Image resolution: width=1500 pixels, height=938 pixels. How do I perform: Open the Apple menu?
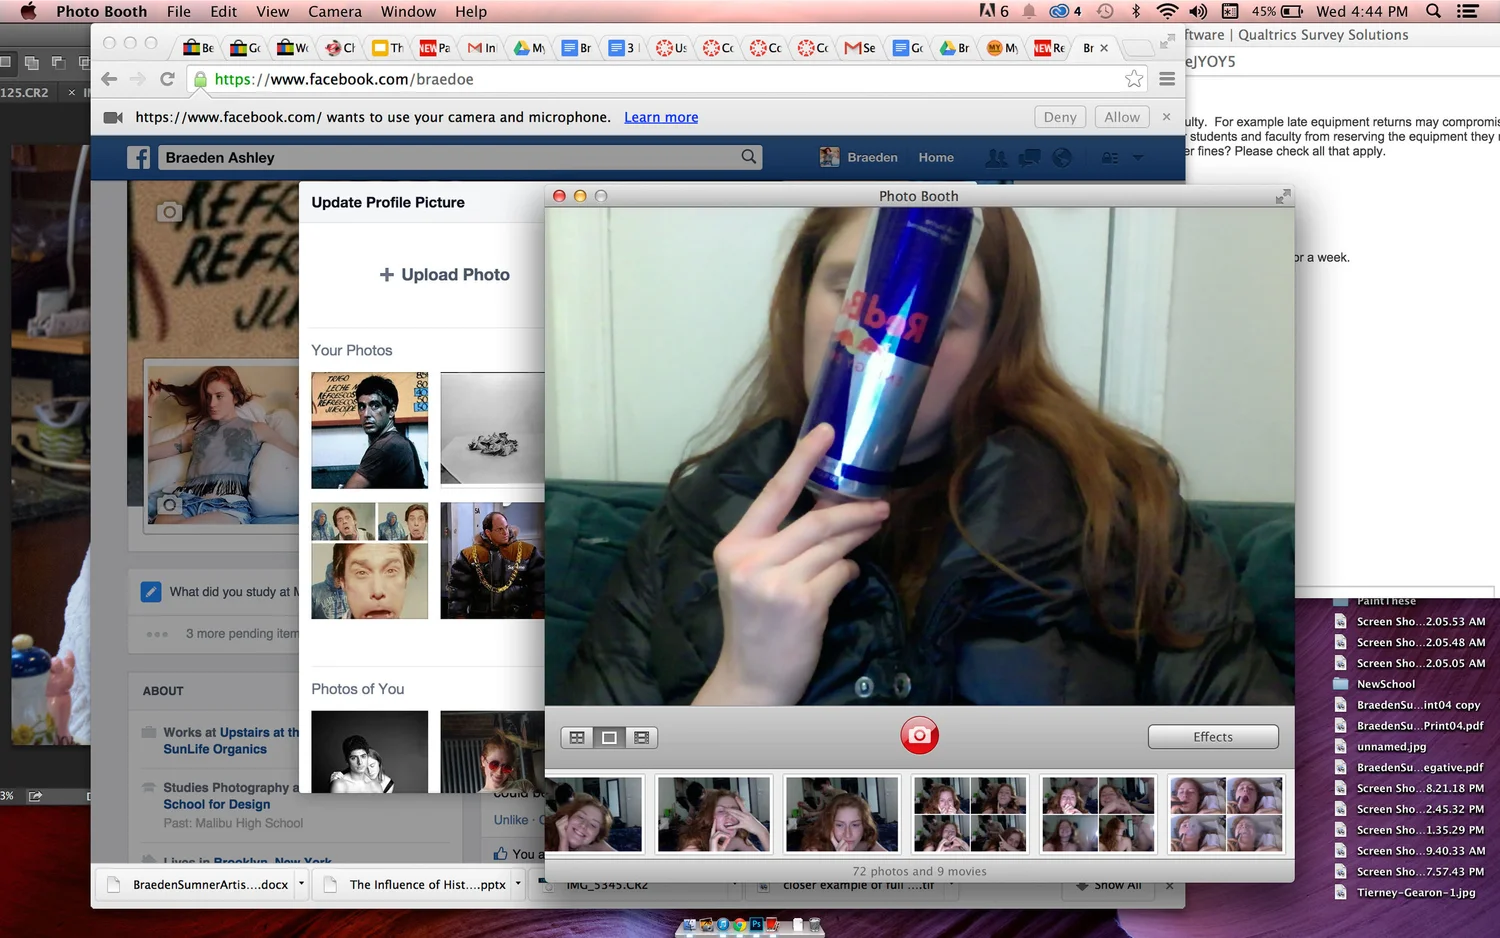pyautogui.click(x=28, y=11)
